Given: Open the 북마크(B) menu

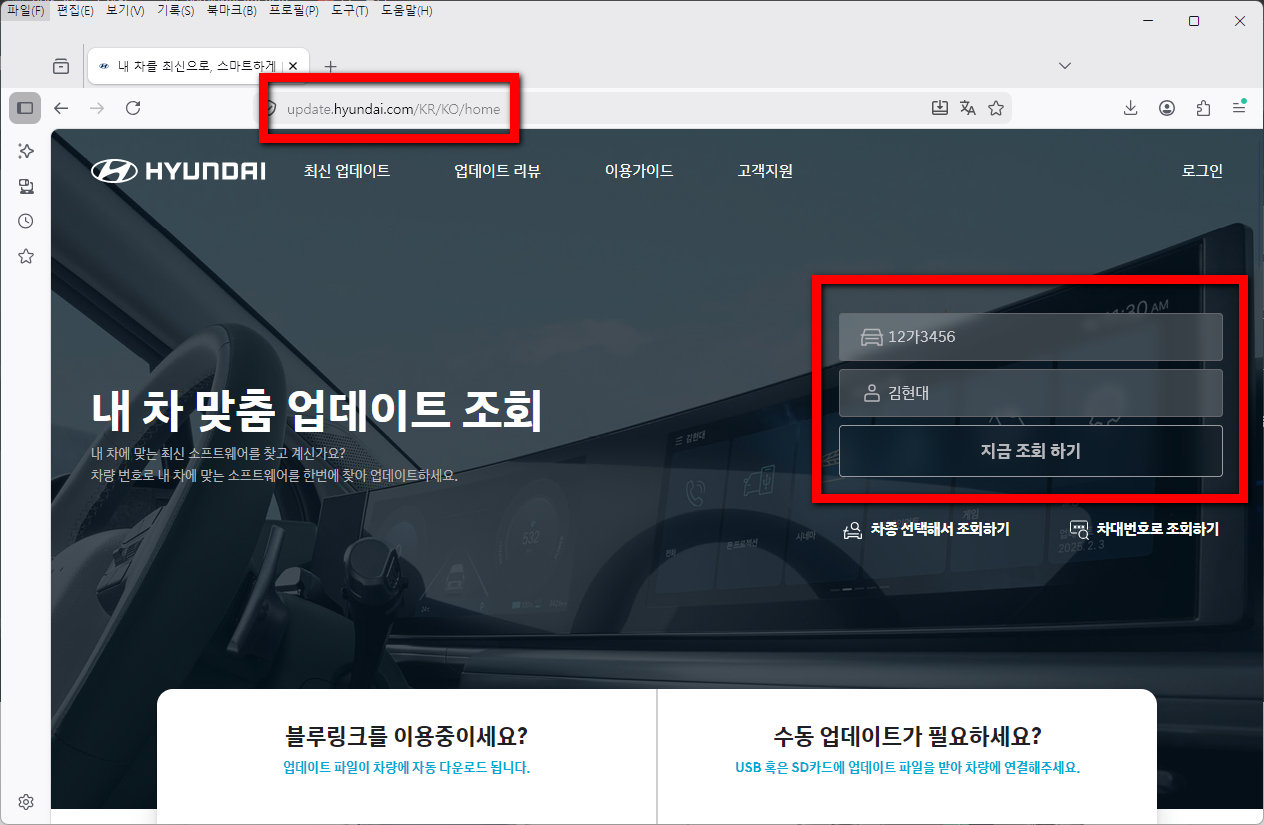Looking at the screenshot, I should [x=231, y=10].
